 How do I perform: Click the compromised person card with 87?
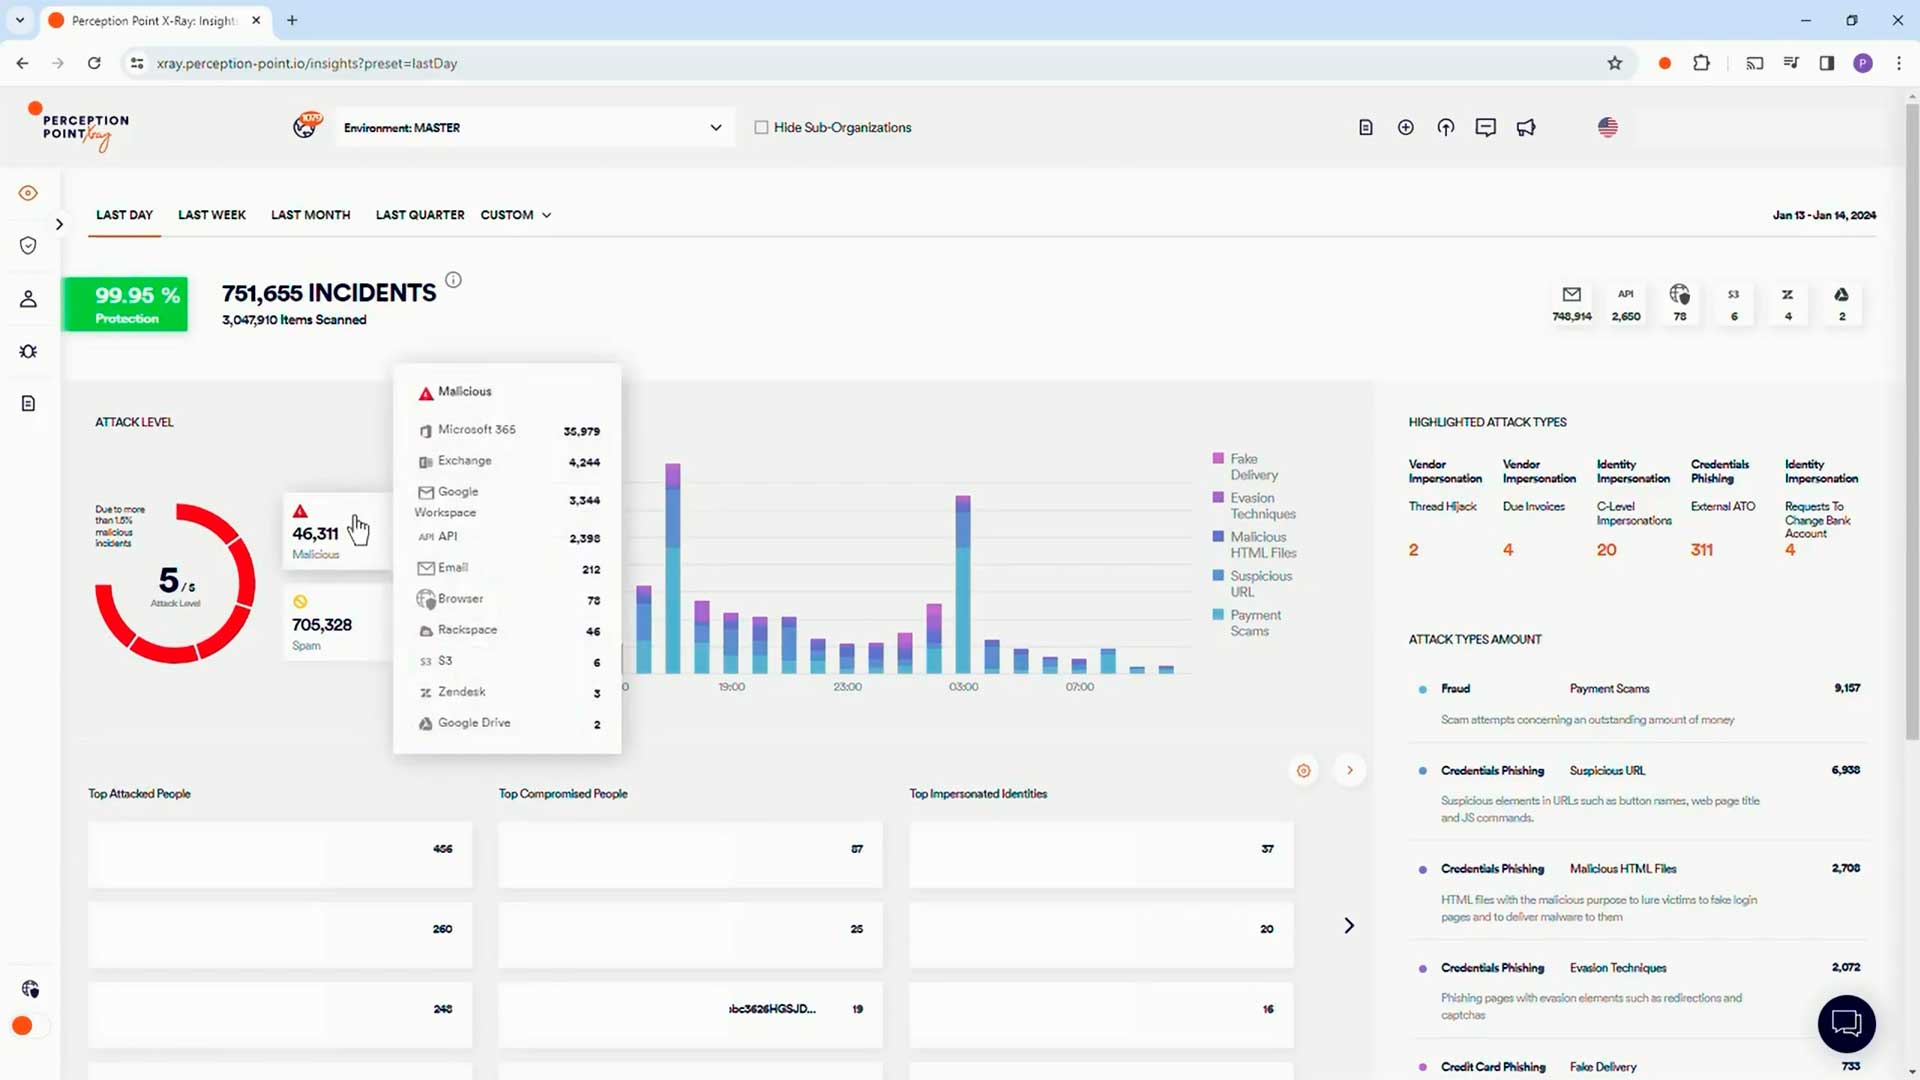click(690, 855)
